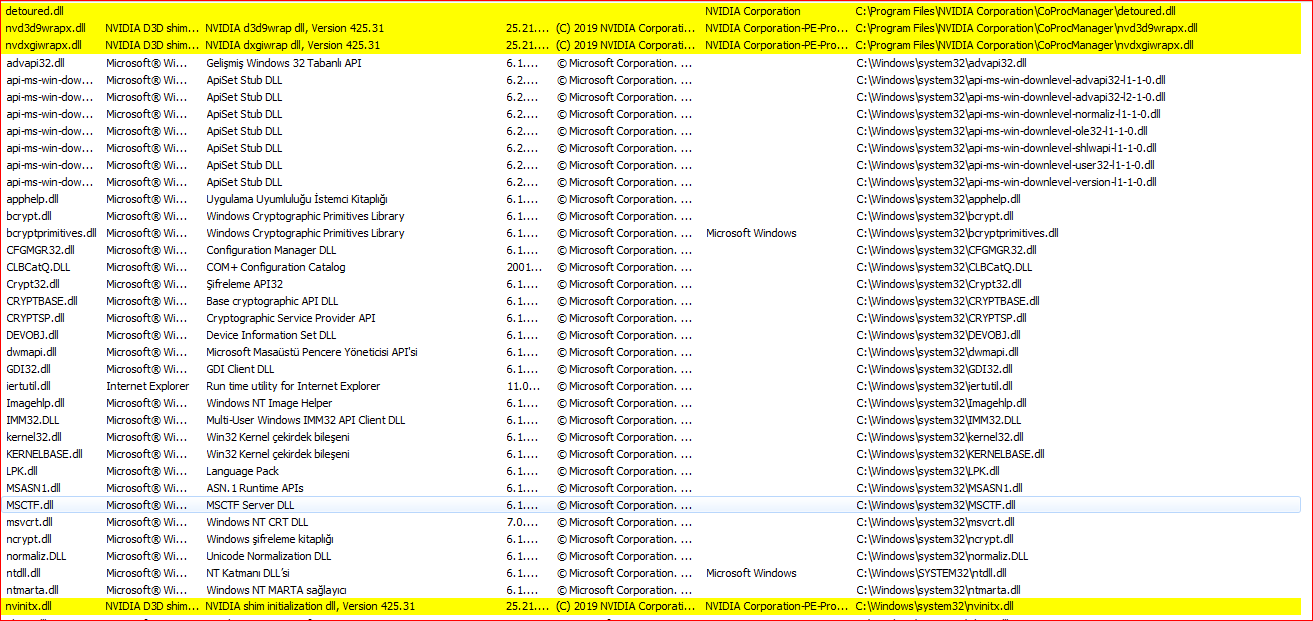
Task: Click "Cryptographic Service Provider API" description
Action: tap(291, 318)
